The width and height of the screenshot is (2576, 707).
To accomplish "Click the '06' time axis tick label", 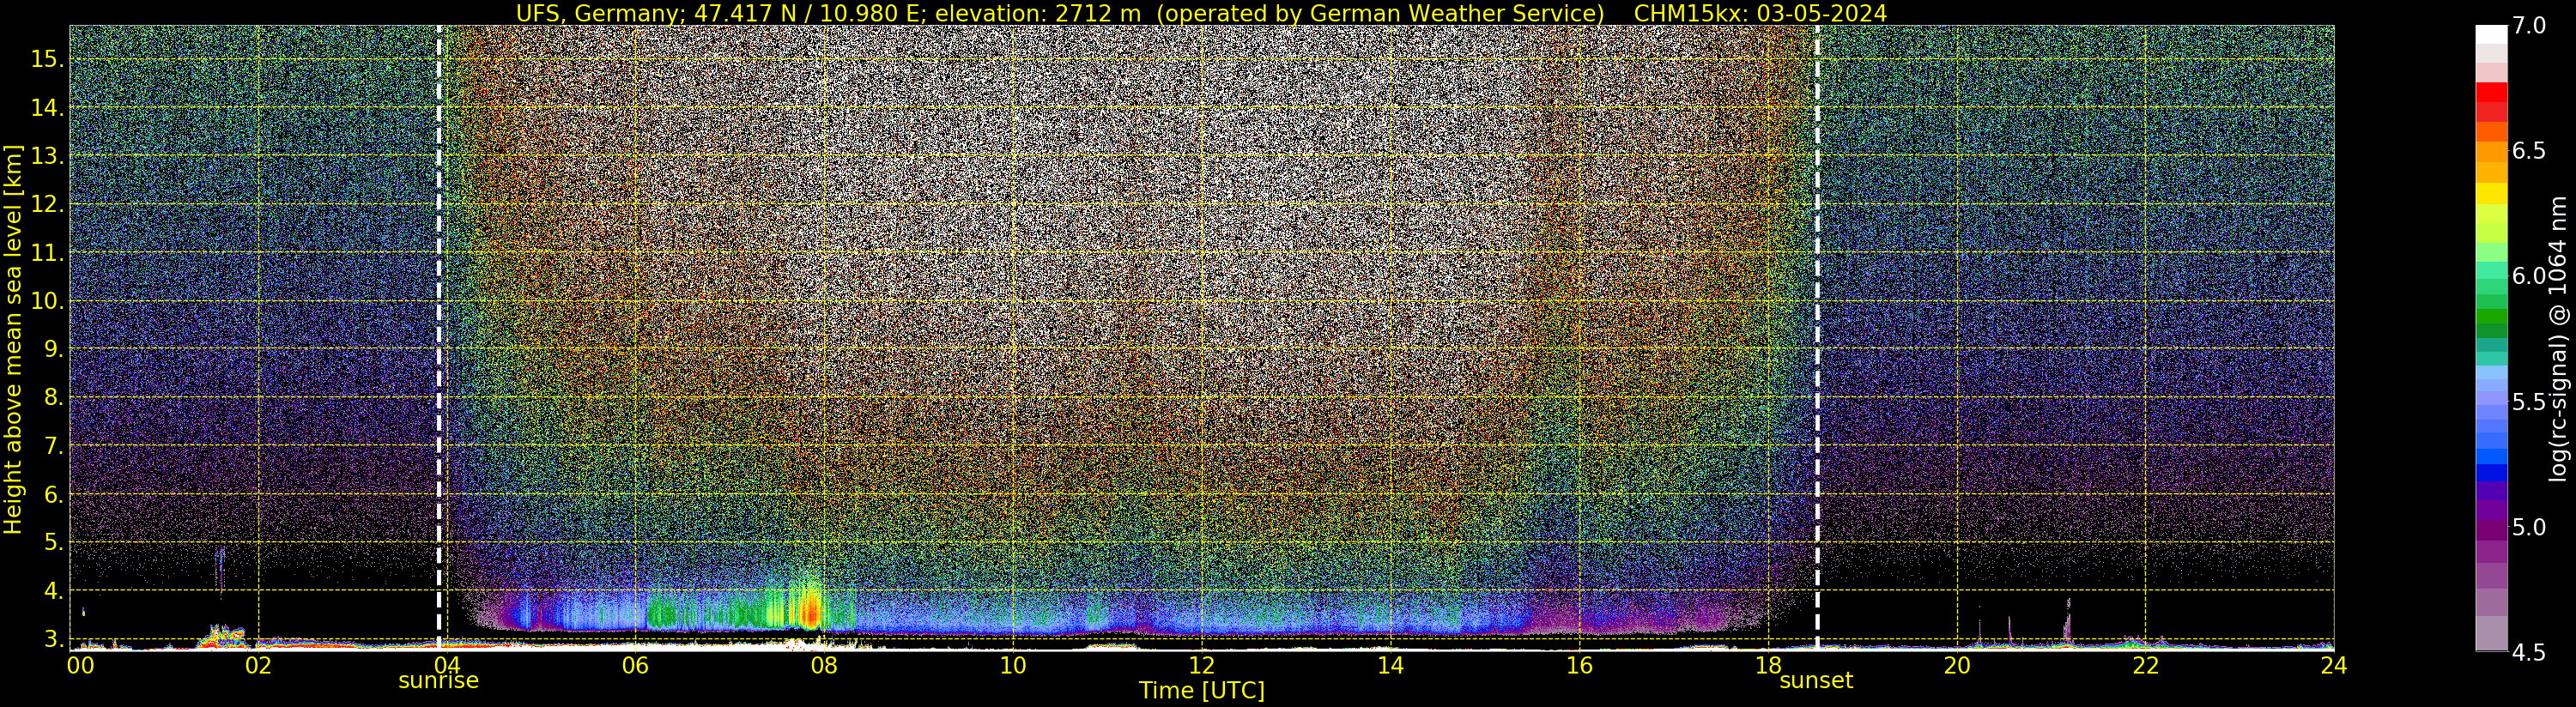I will pos(636,665).
